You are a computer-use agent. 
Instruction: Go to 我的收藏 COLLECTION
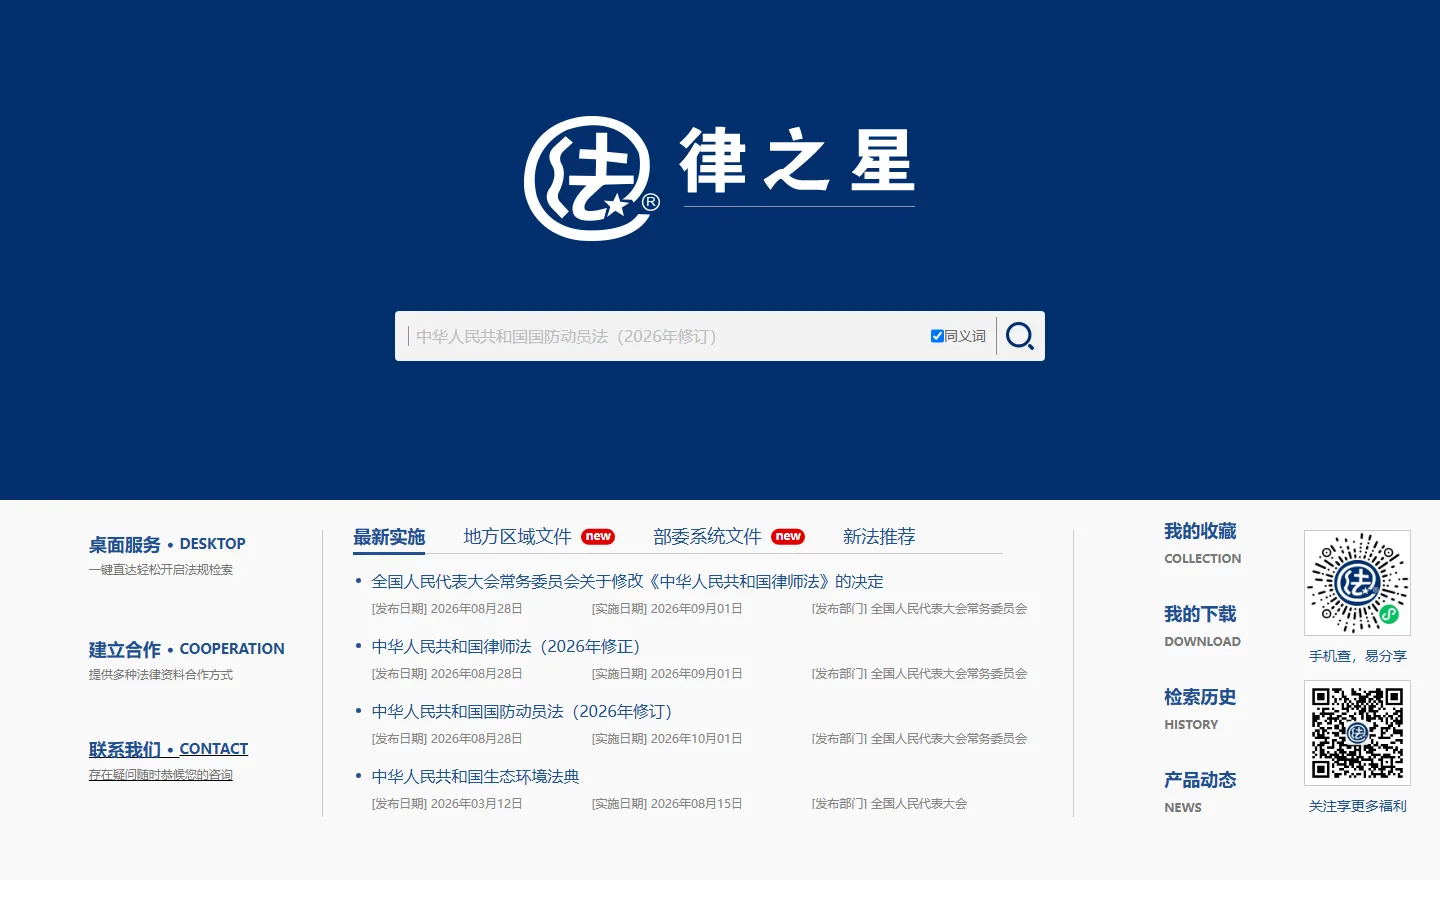[x=1202, y=543]
